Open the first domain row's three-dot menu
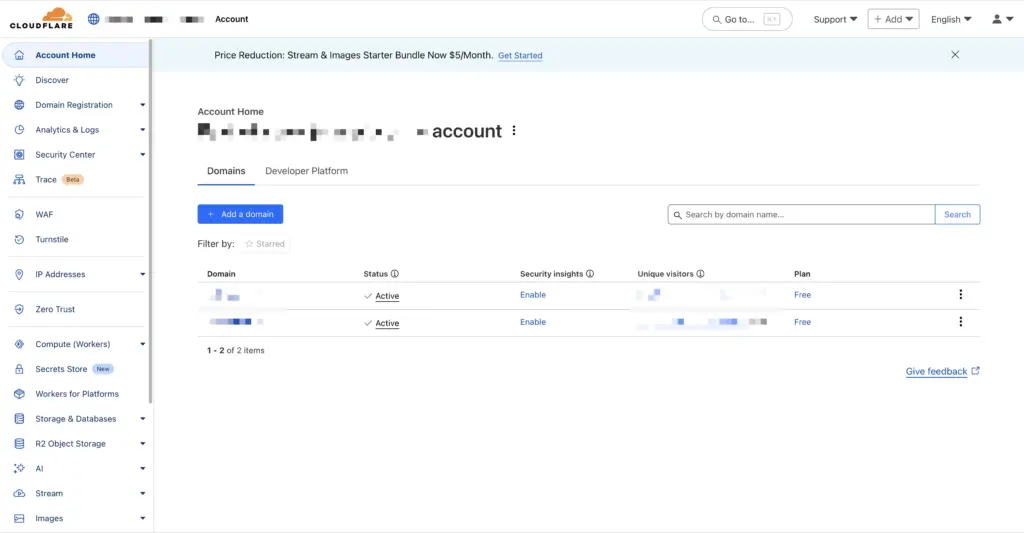1024x533 pixels. point(961,295)
